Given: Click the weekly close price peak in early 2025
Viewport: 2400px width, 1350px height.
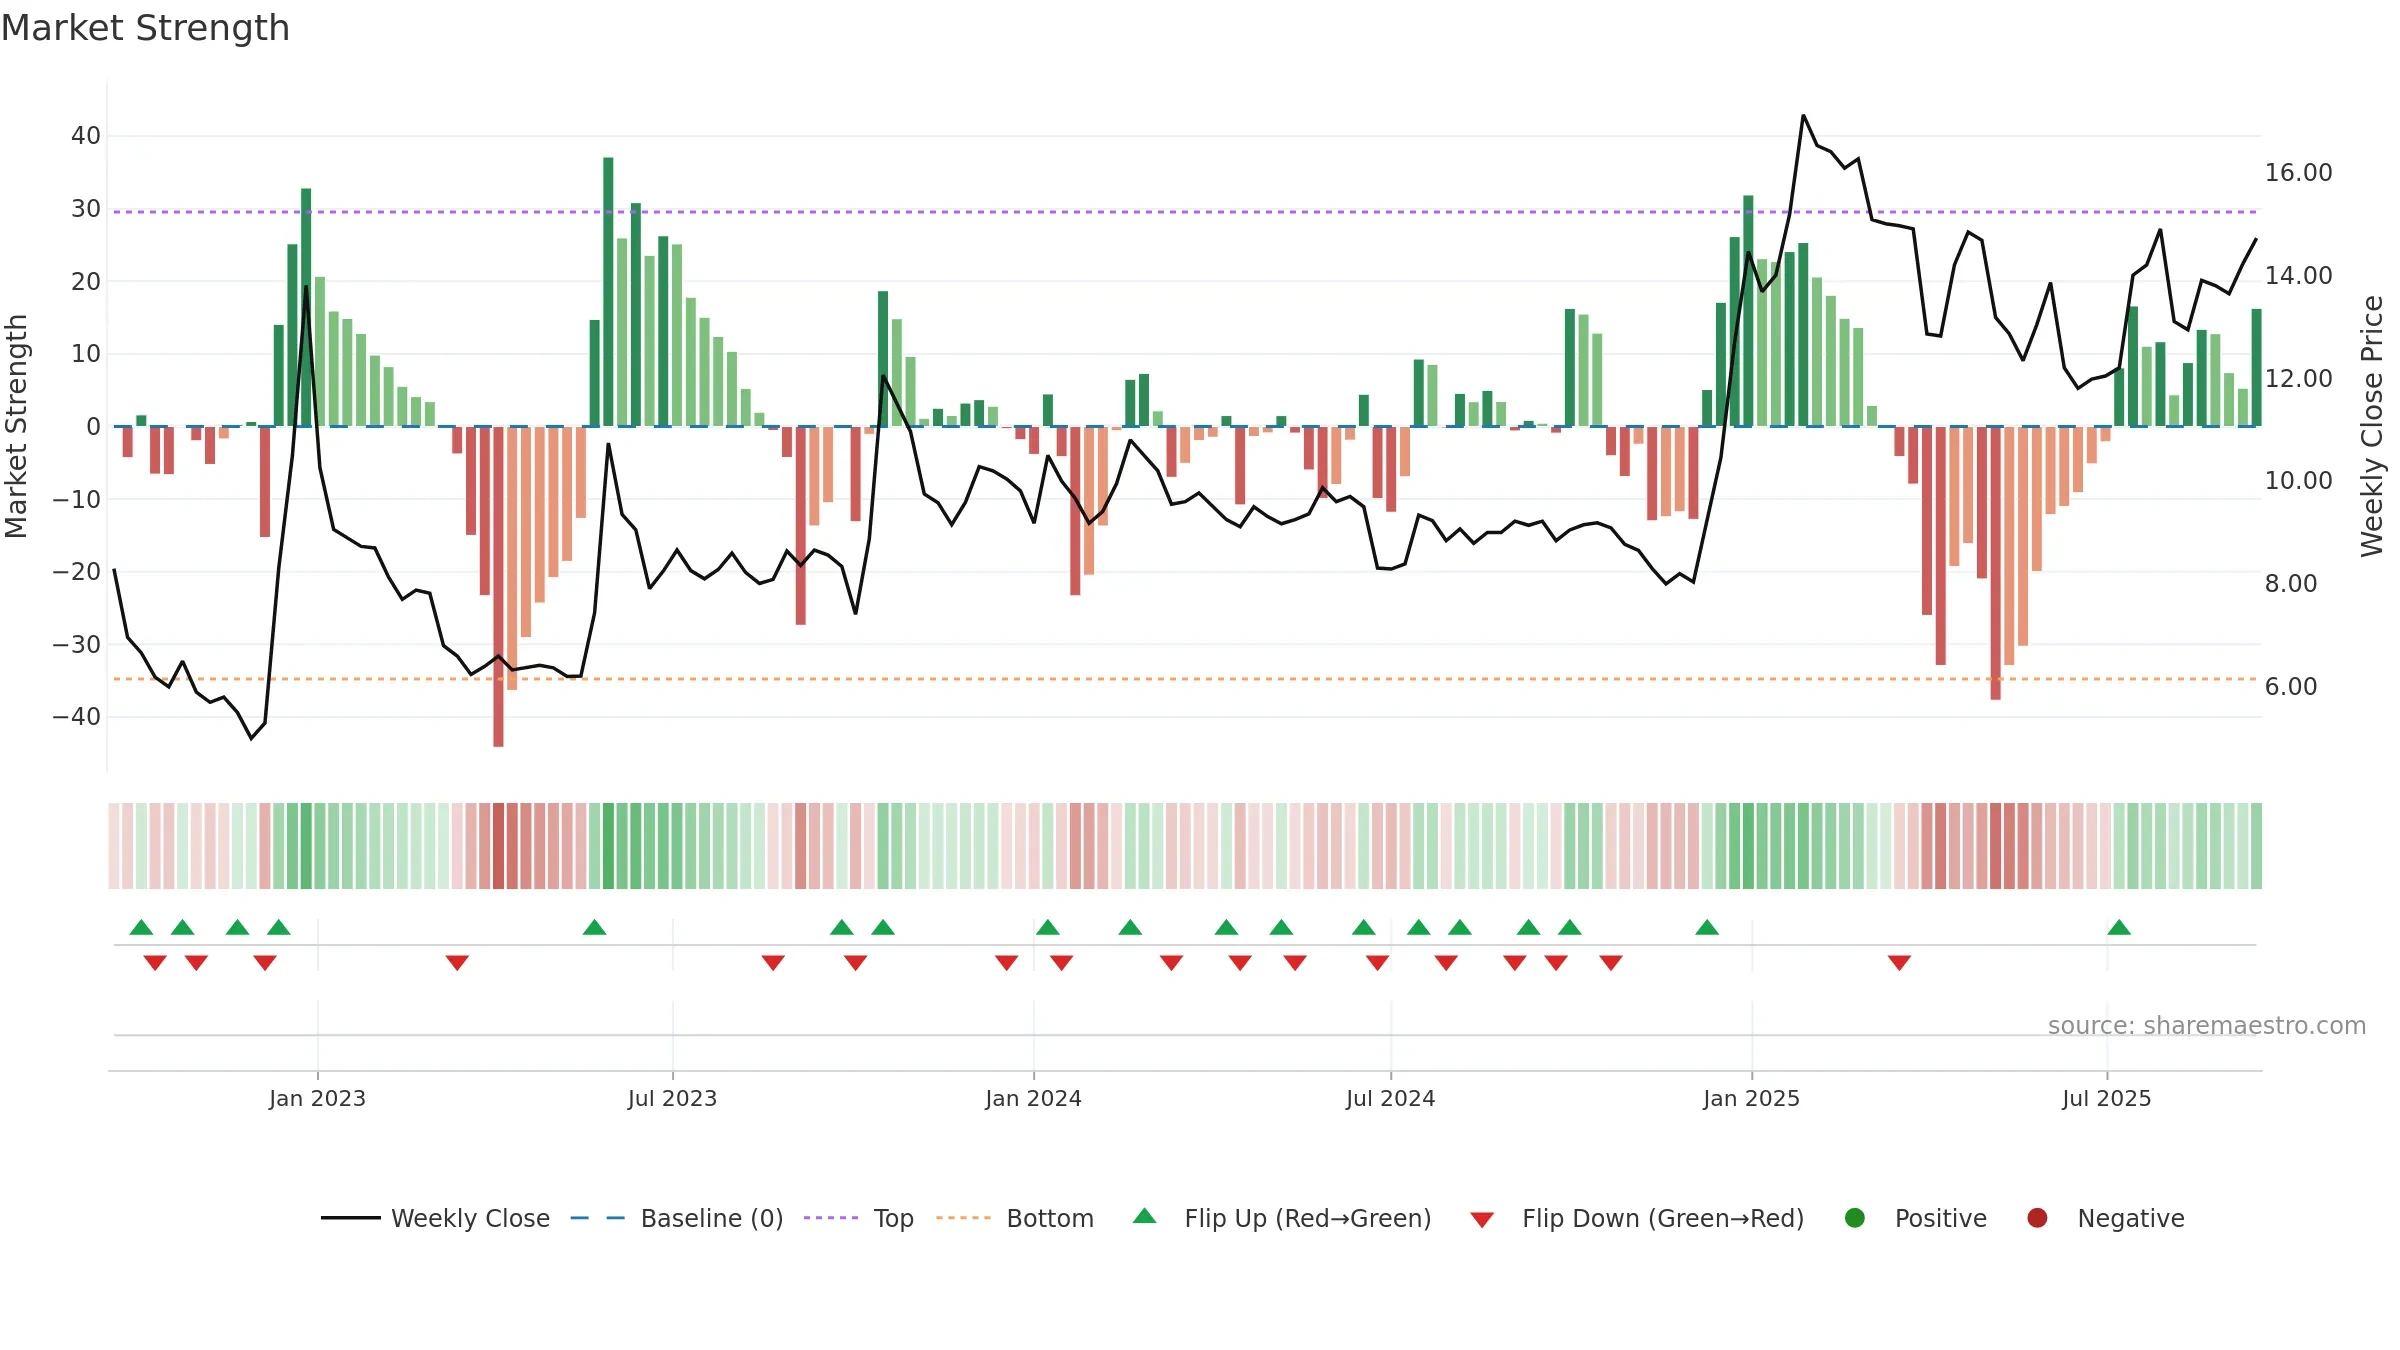Looking at the screenshot, I should [1804, 116].
